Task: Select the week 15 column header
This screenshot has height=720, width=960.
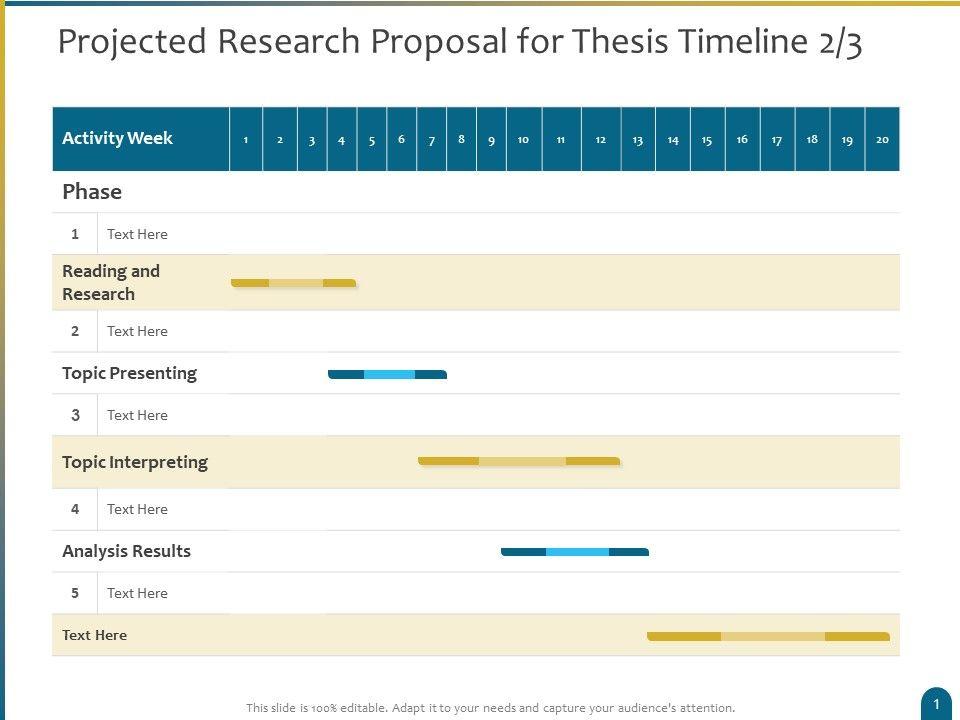Action: coord(707,139)
